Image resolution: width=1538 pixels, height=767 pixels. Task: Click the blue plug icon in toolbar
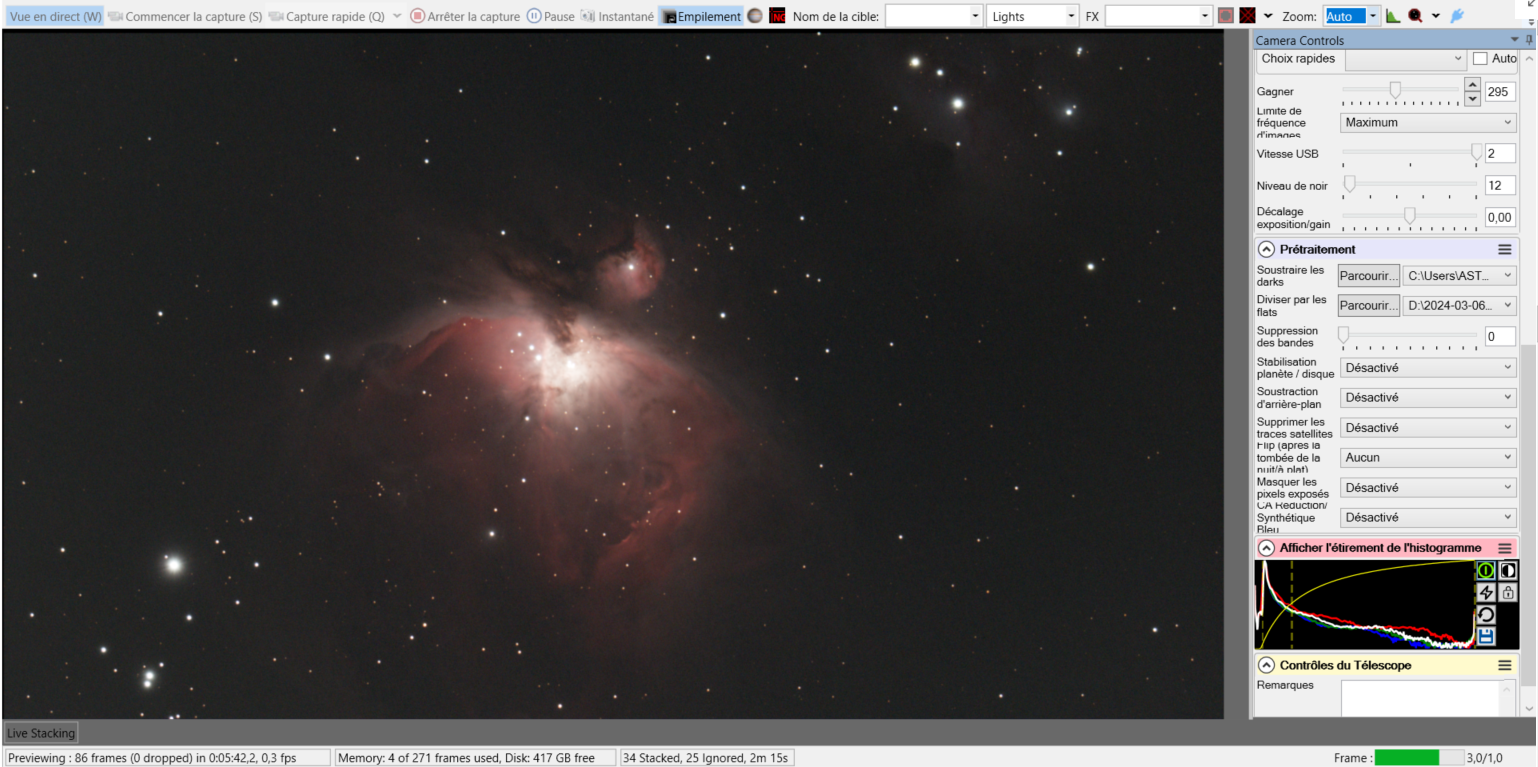(1457, 16)
